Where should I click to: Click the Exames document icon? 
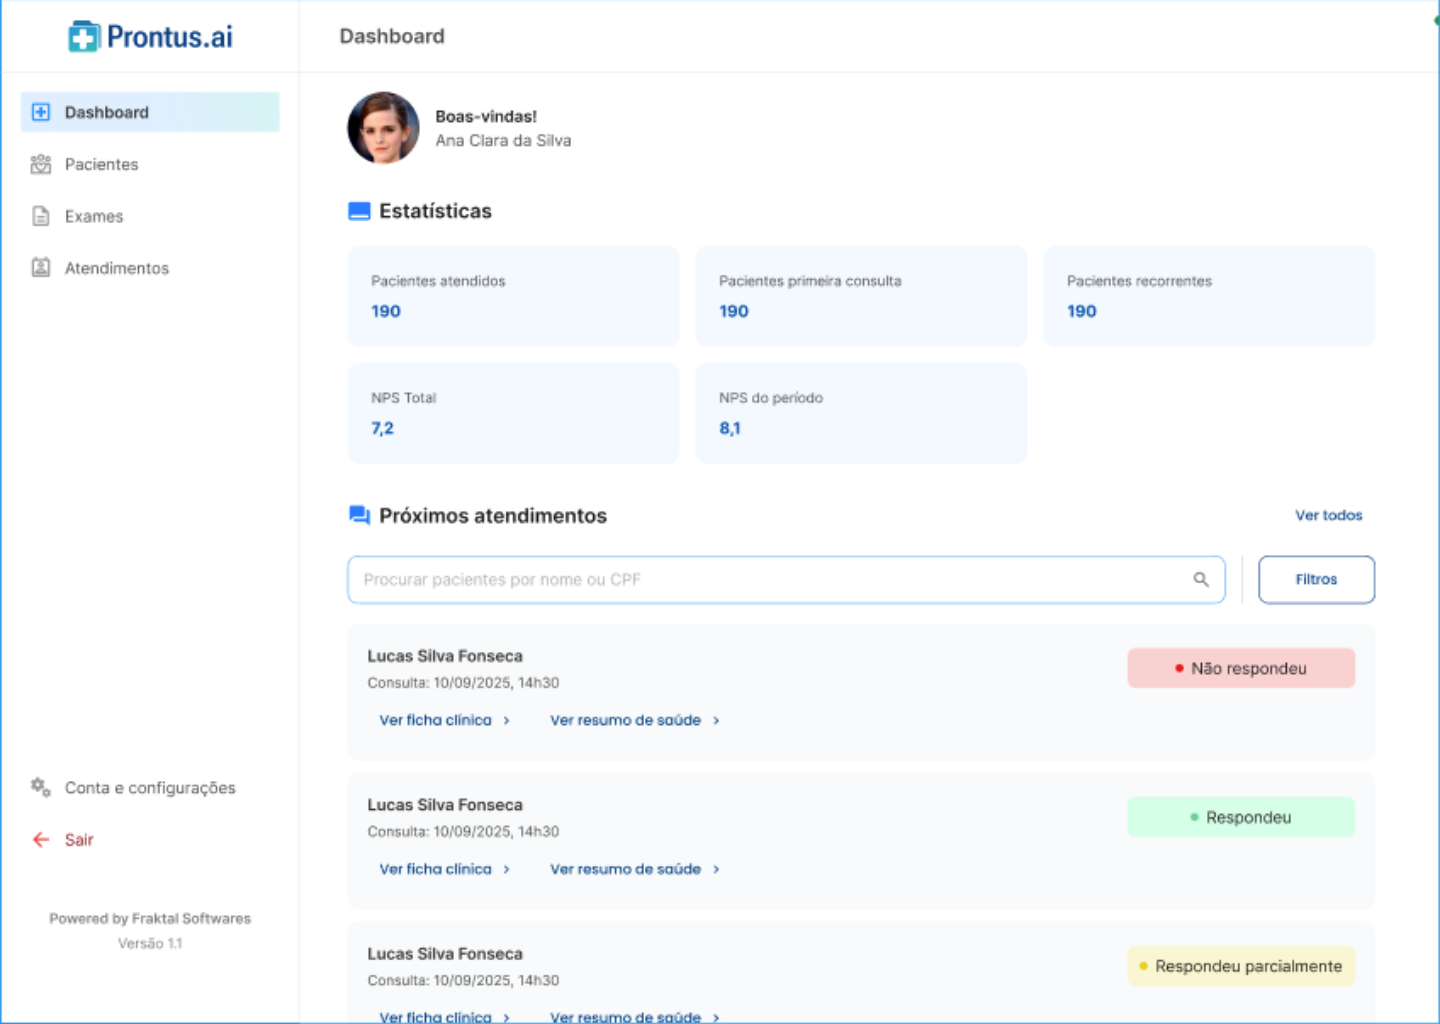click(x=41, y=216)
